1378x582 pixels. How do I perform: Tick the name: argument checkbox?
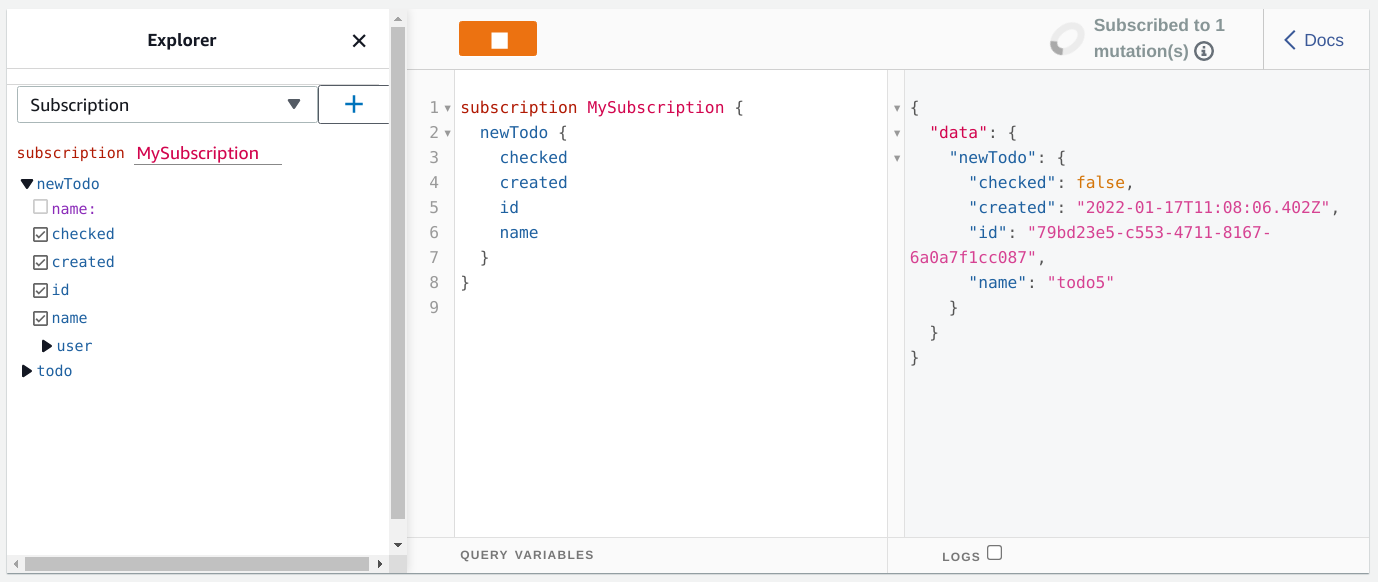point(40,207)
